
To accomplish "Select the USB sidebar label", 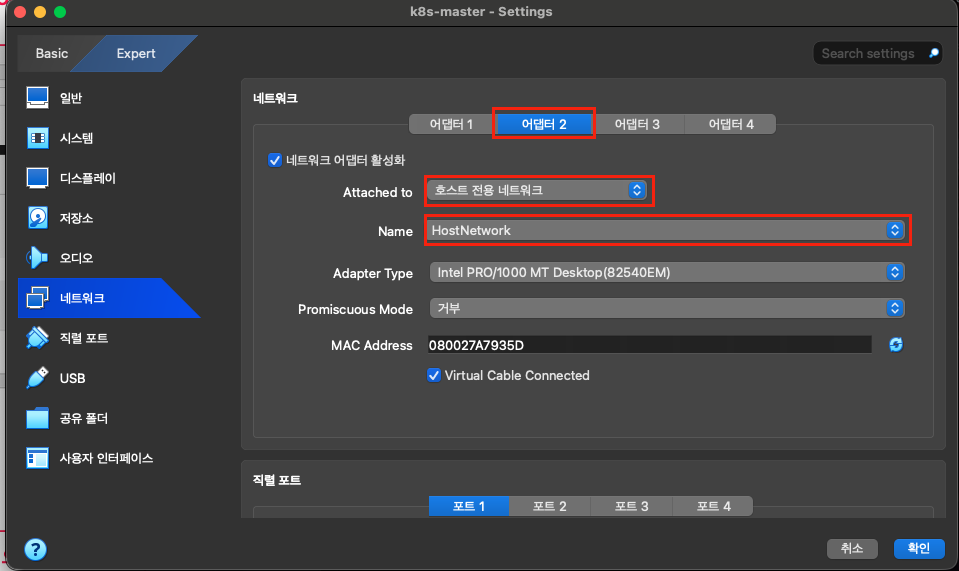I will pyautogui.click(x=72, y=378).
